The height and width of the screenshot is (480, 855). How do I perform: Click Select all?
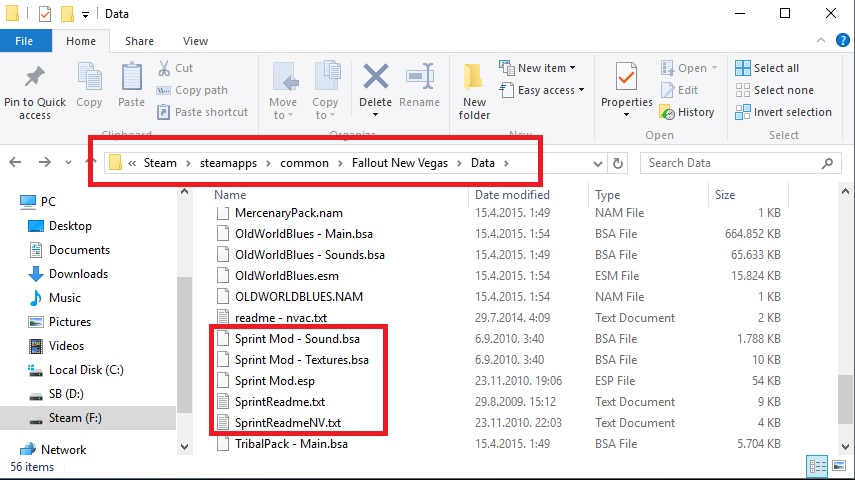click(767, 68)
